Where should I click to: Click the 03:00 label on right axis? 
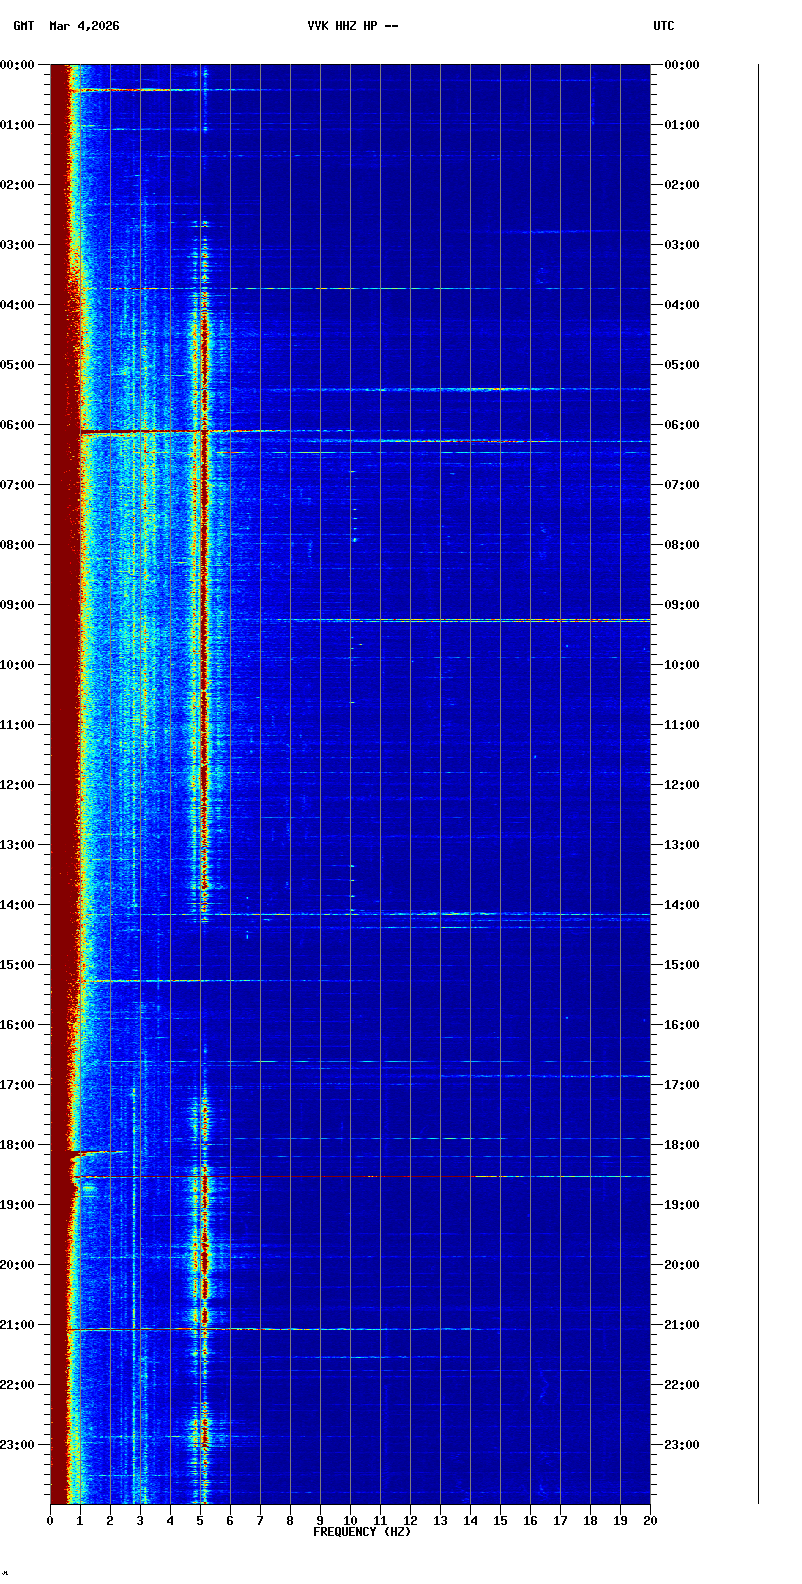(682, 245)
